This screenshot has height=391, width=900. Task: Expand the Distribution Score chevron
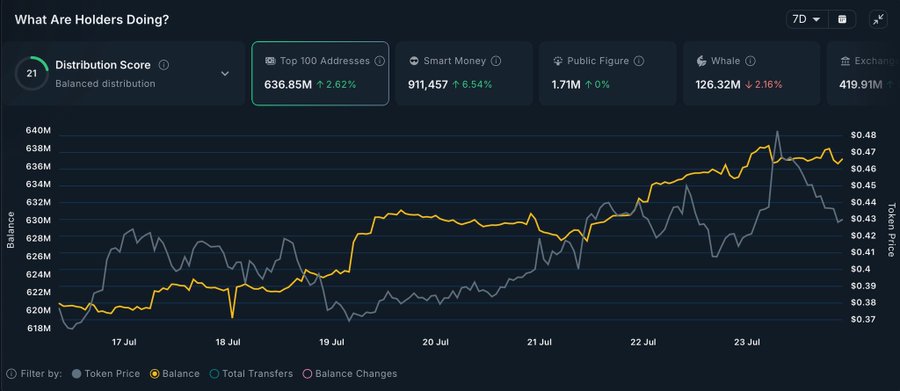tap(225, 73)
